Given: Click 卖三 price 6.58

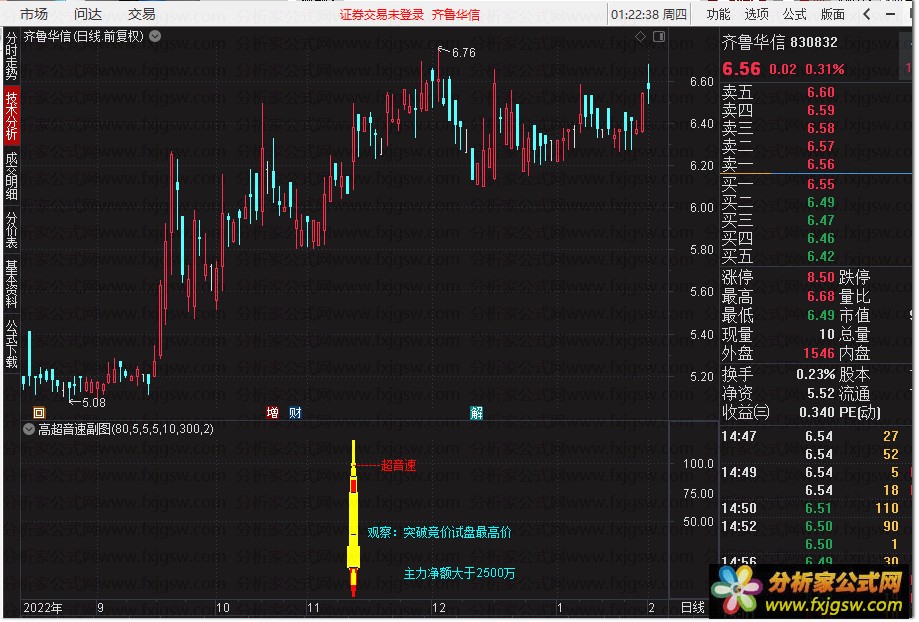Looking at the screenshot, I should tap(821, 128).
